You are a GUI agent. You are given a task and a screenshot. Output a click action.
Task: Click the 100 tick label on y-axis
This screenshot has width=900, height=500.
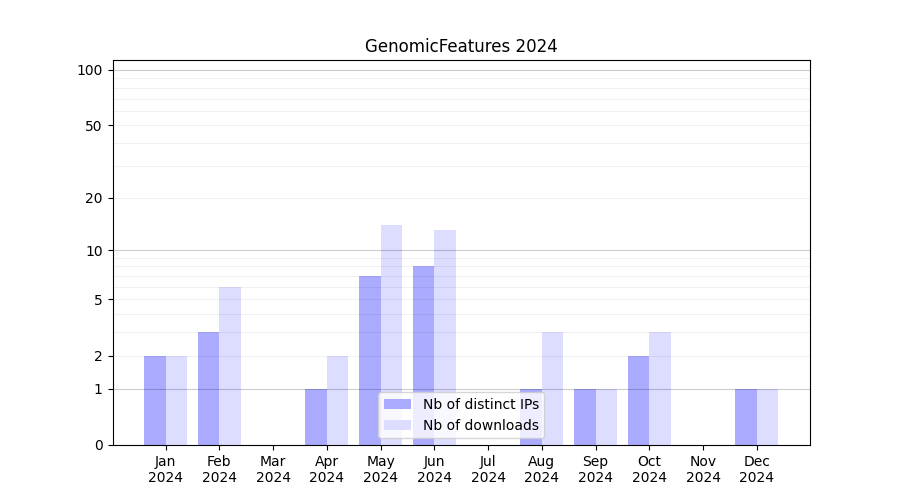(90, 70)
